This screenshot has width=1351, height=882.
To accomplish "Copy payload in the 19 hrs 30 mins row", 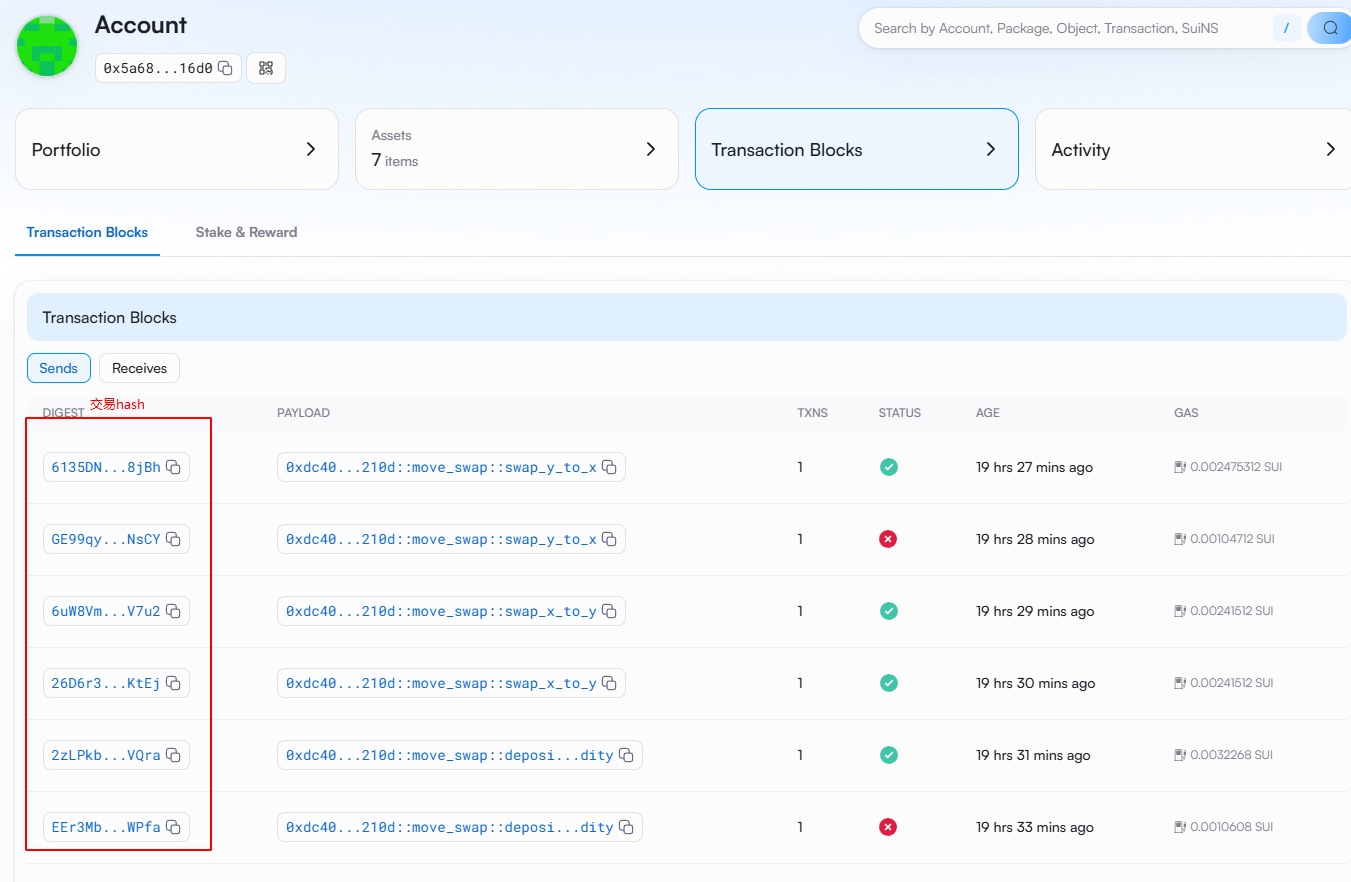I will pos(609,683).
